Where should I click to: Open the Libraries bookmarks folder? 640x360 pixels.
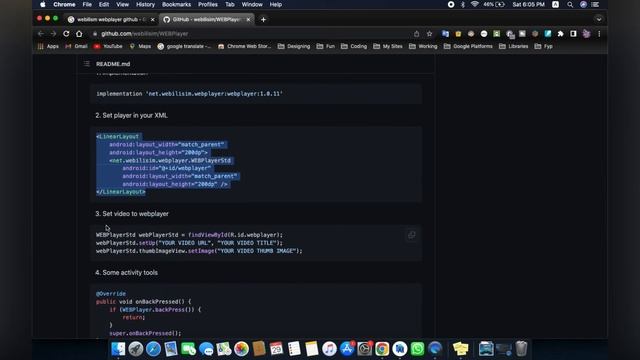513,47
